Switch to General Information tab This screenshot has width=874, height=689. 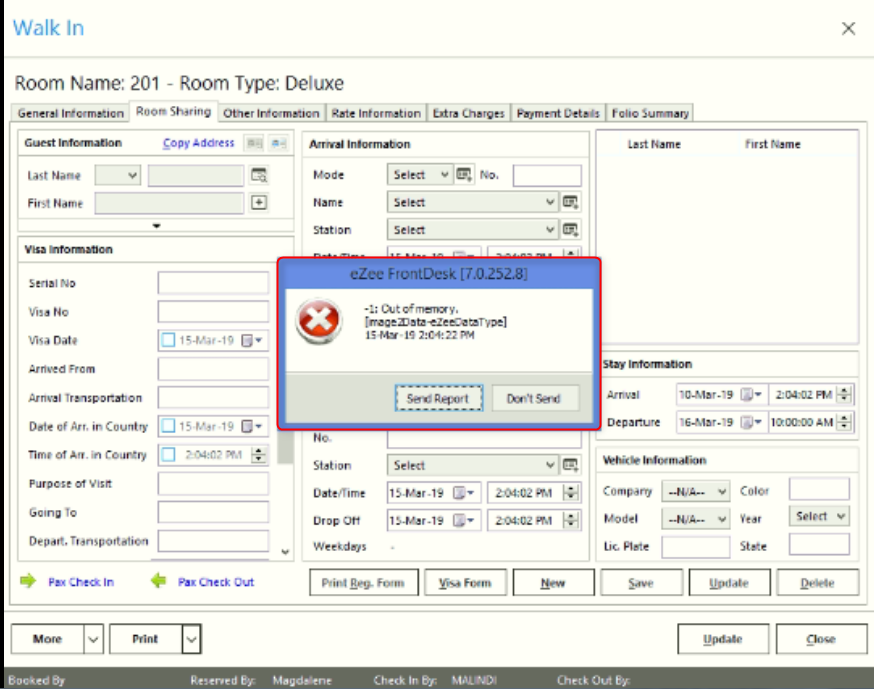pyautogui.click(x=70, y=113)
